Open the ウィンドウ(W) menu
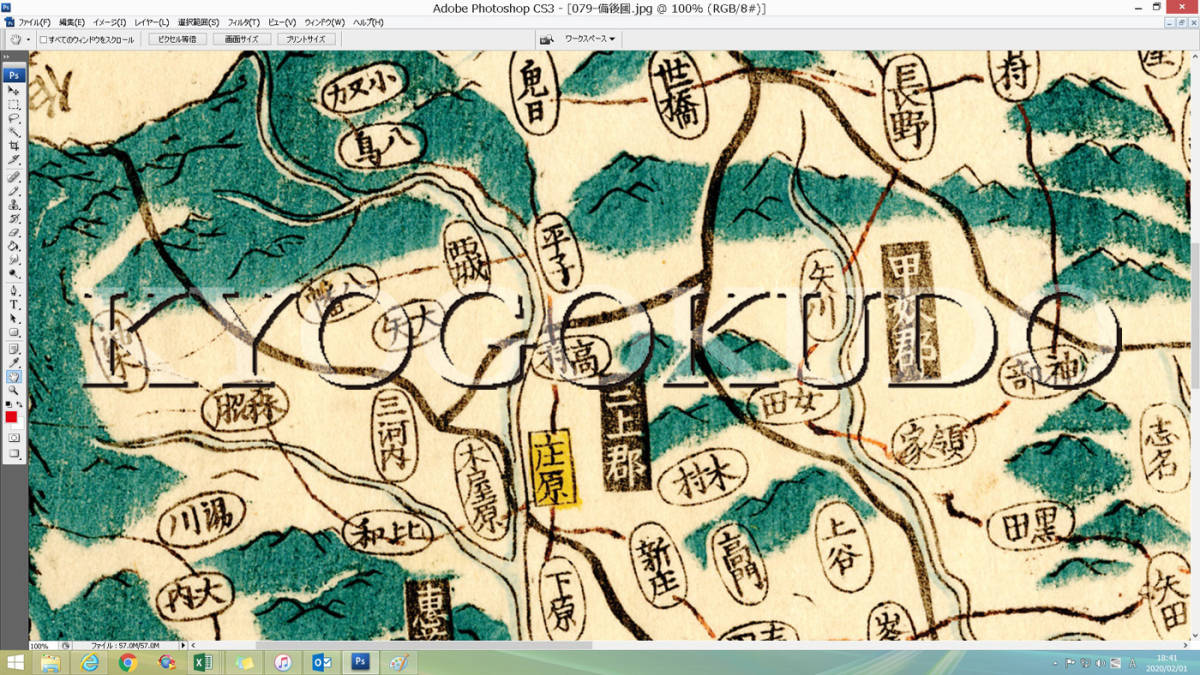This screenshot has width=1200, height=675. coord(324,22)
